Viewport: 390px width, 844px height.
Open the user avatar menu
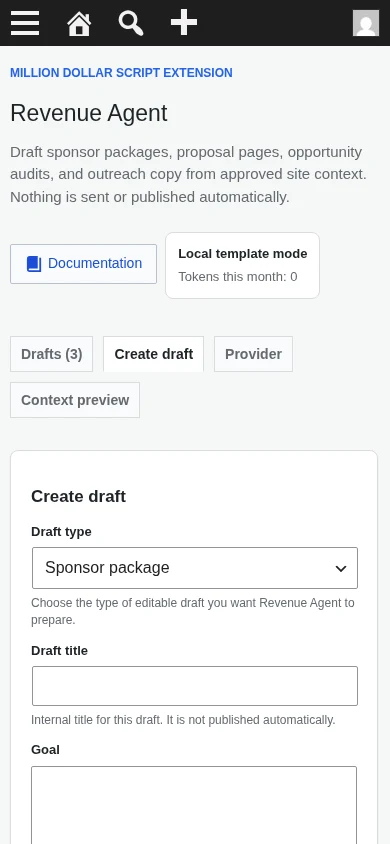point(366,23)
